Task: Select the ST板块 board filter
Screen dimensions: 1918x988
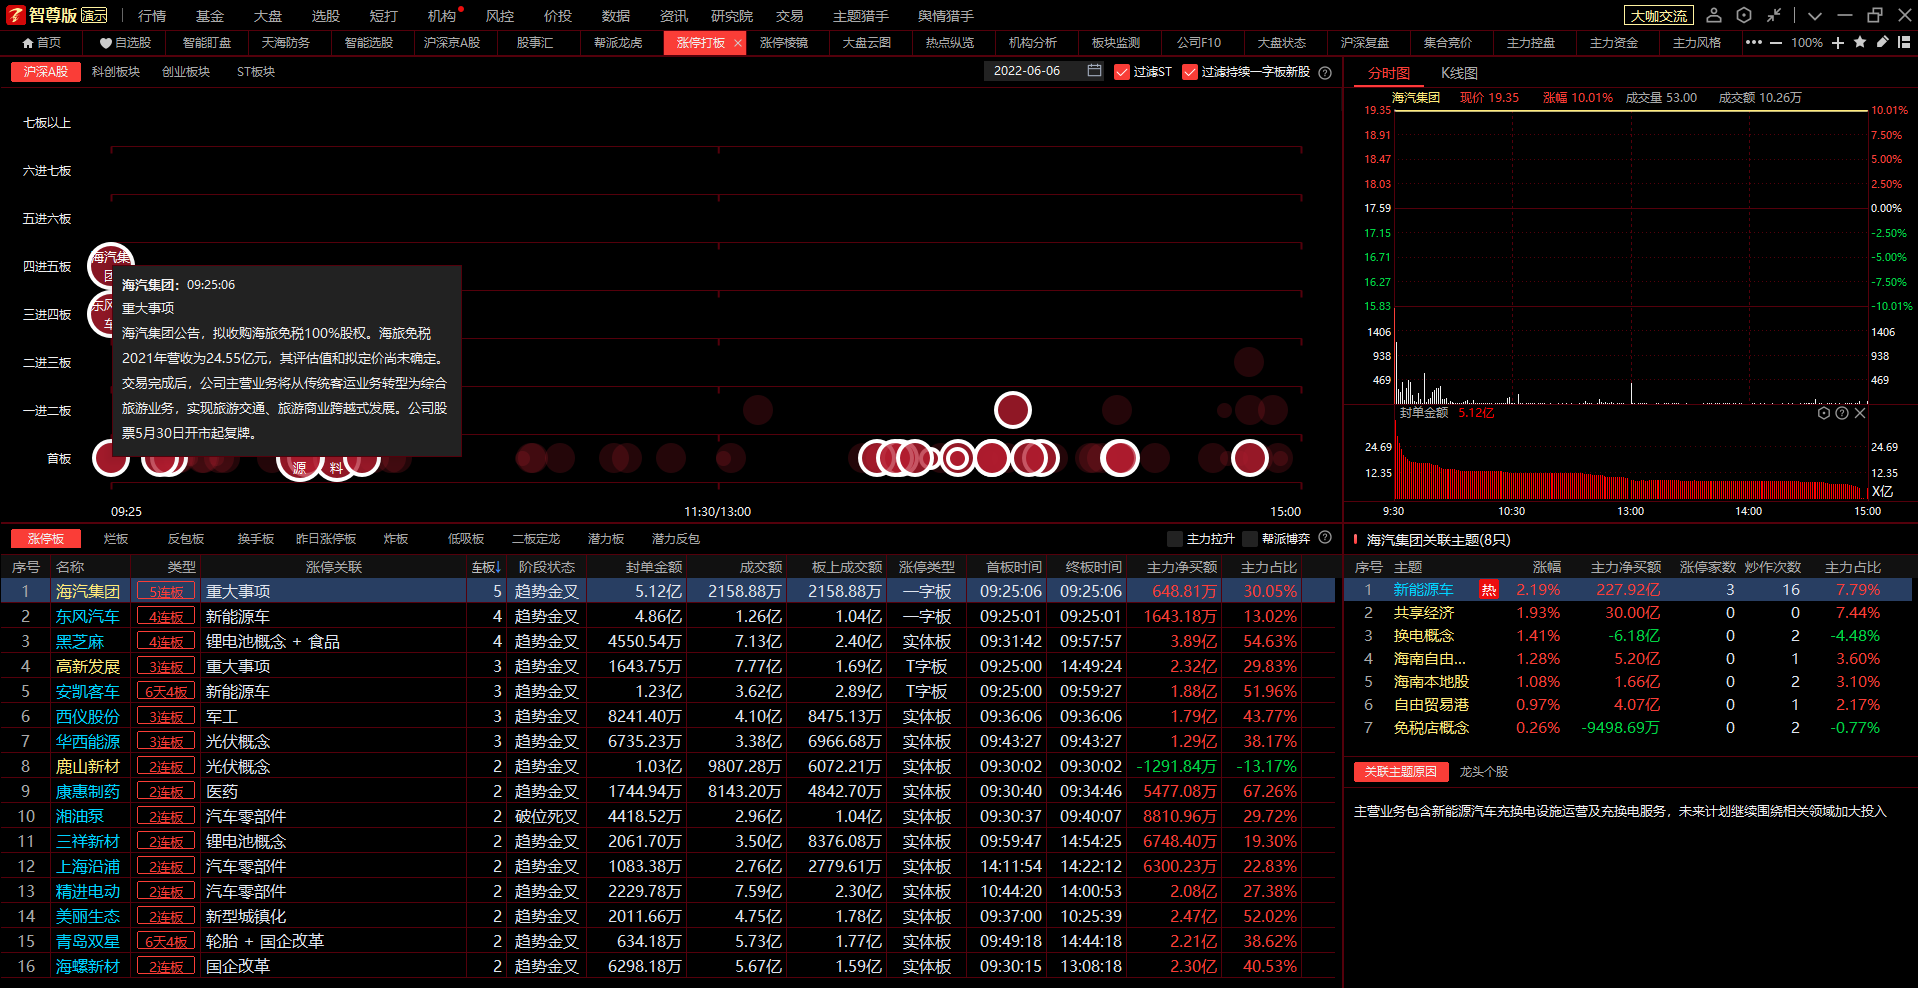Action: 256,72
